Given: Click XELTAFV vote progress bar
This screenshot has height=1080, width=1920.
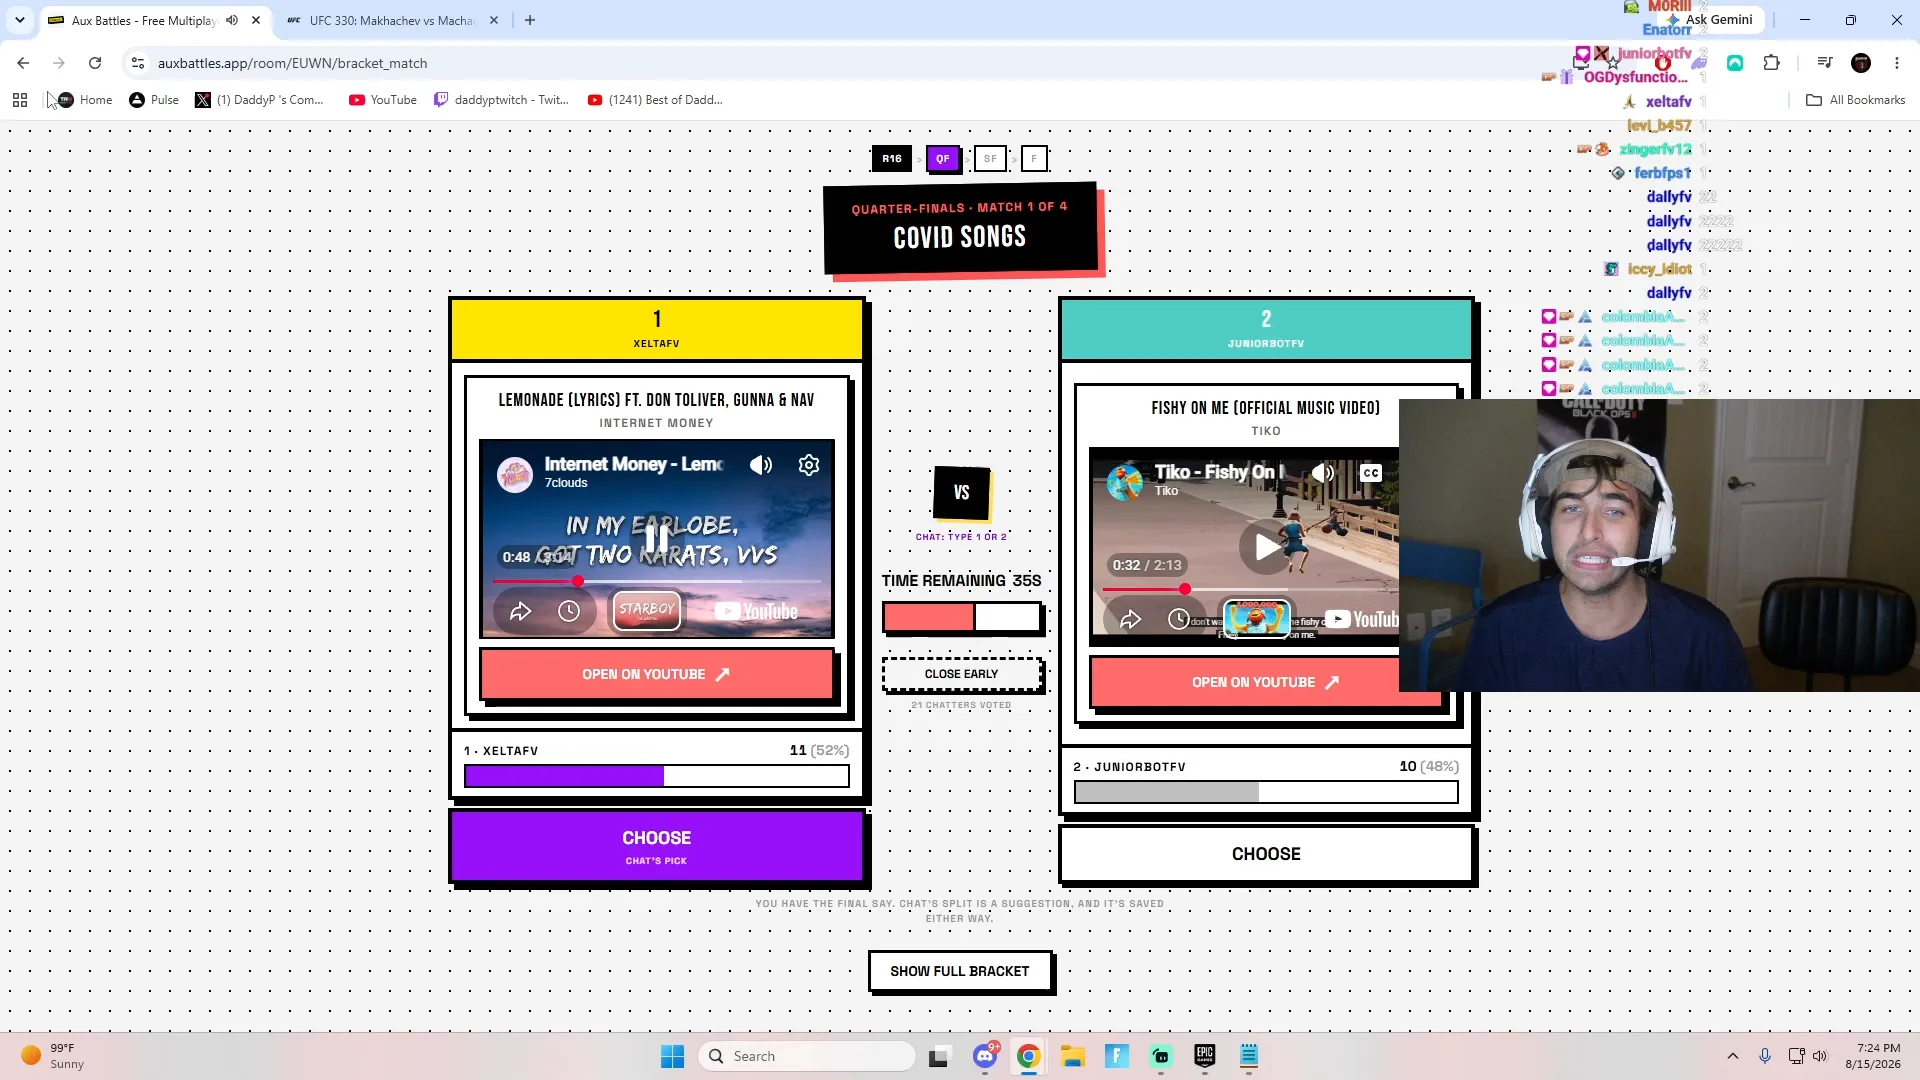Looking at the screenshot, I should click(x=656, y=776).
